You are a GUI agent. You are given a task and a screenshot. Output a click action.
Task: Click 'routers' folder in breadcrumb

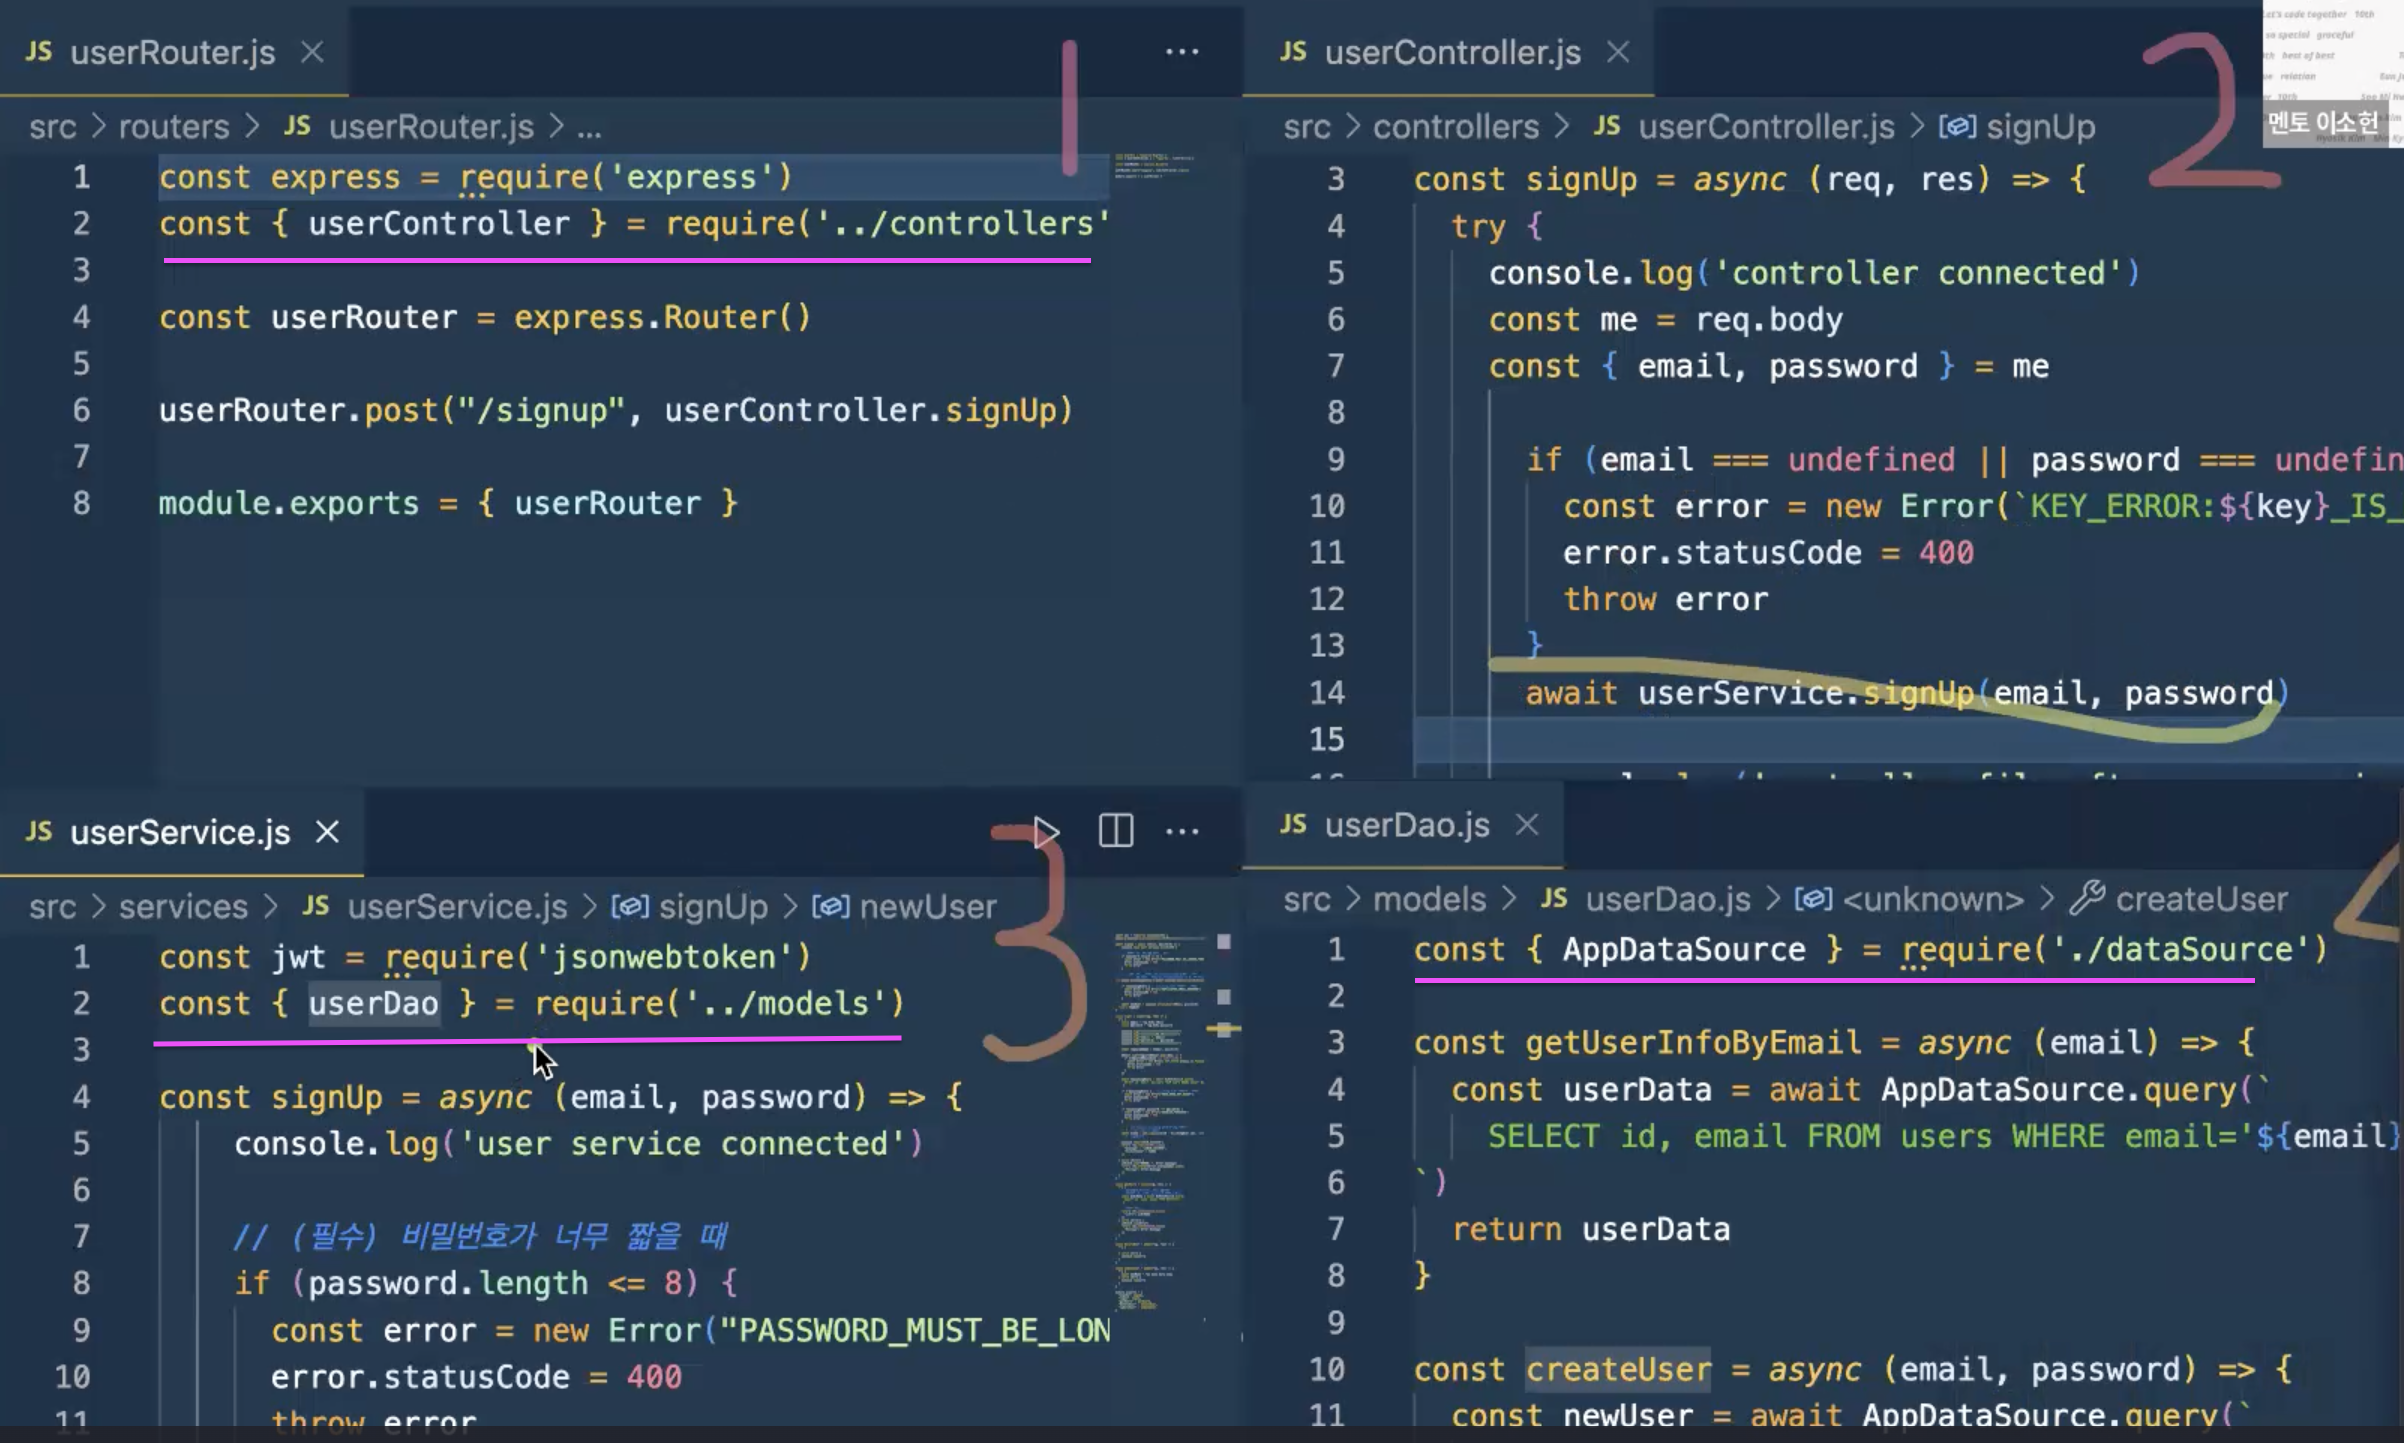point(174,127)
